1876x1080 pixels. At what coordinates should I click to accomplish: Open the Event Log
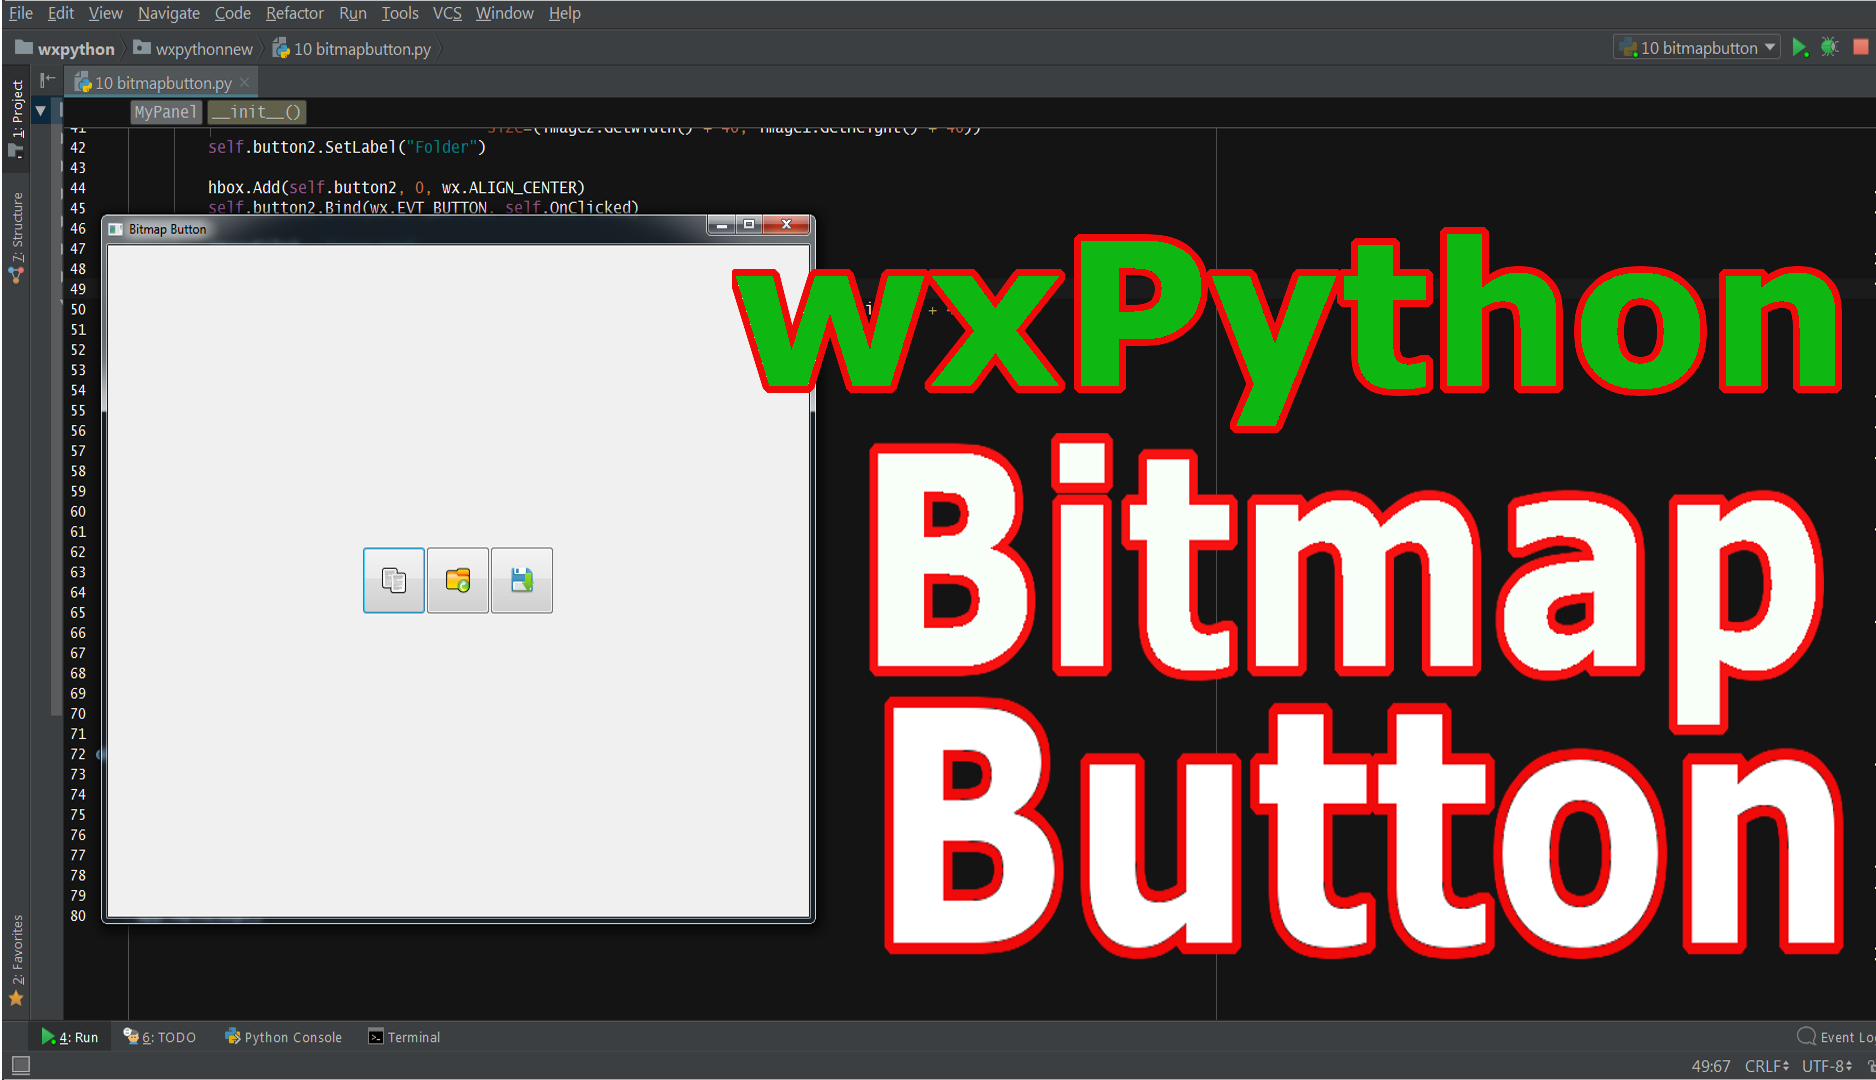coord(1836,1037)
